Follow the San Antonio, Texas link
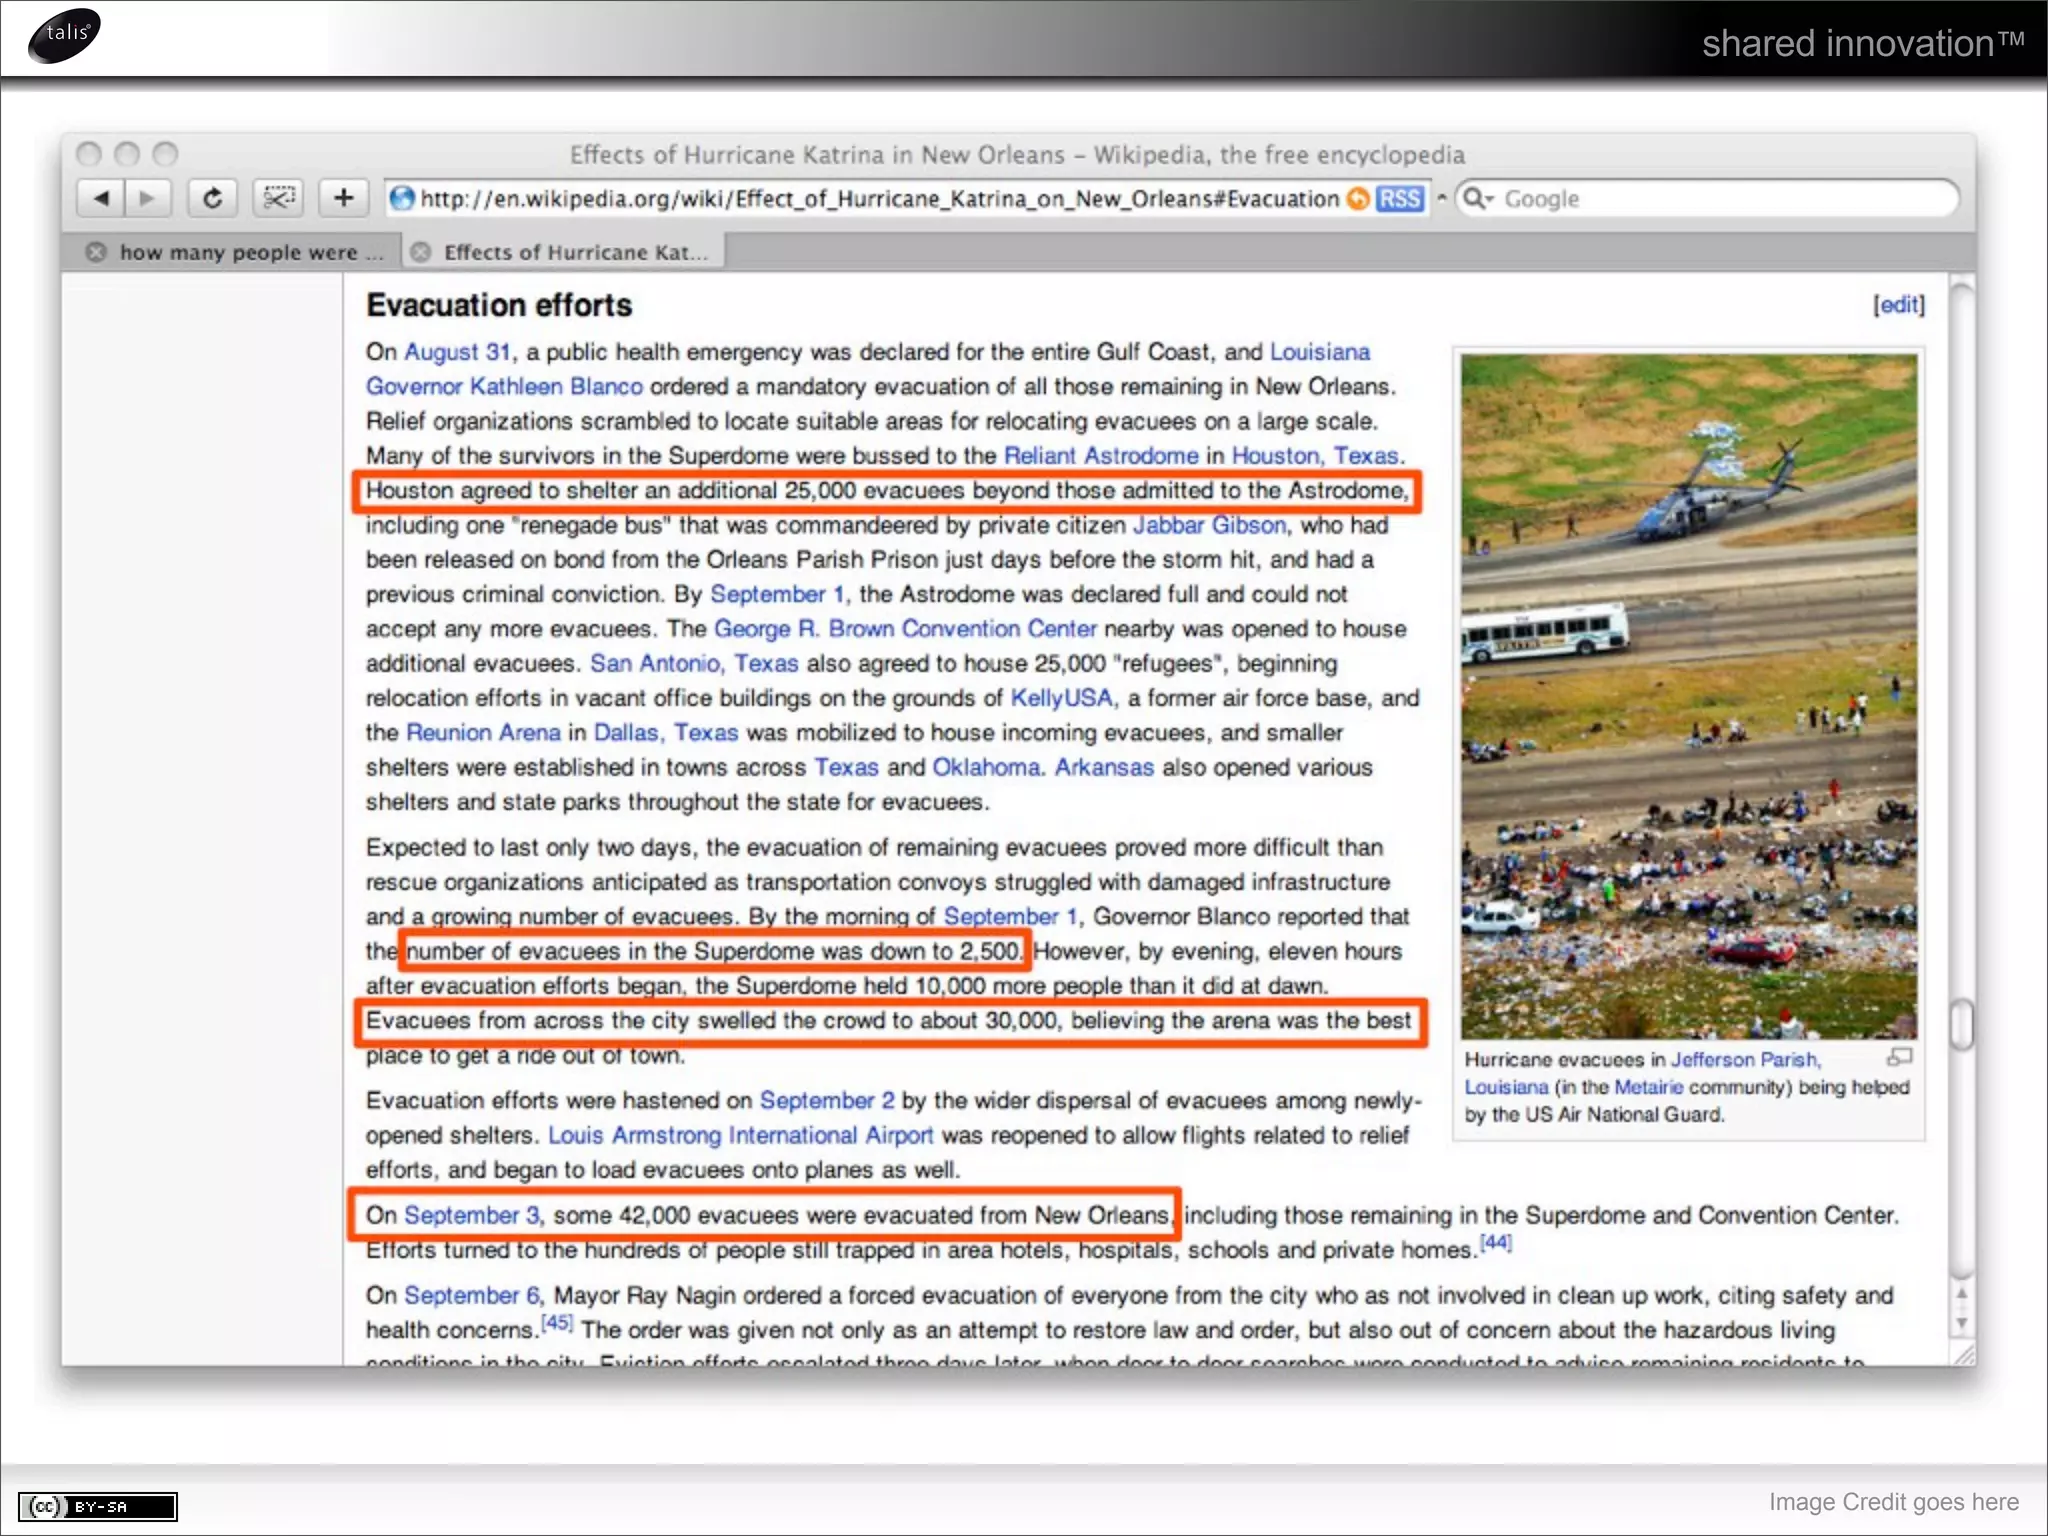Image resolution: width=2048 pixels, height=1536 pixels. point(694,664)
